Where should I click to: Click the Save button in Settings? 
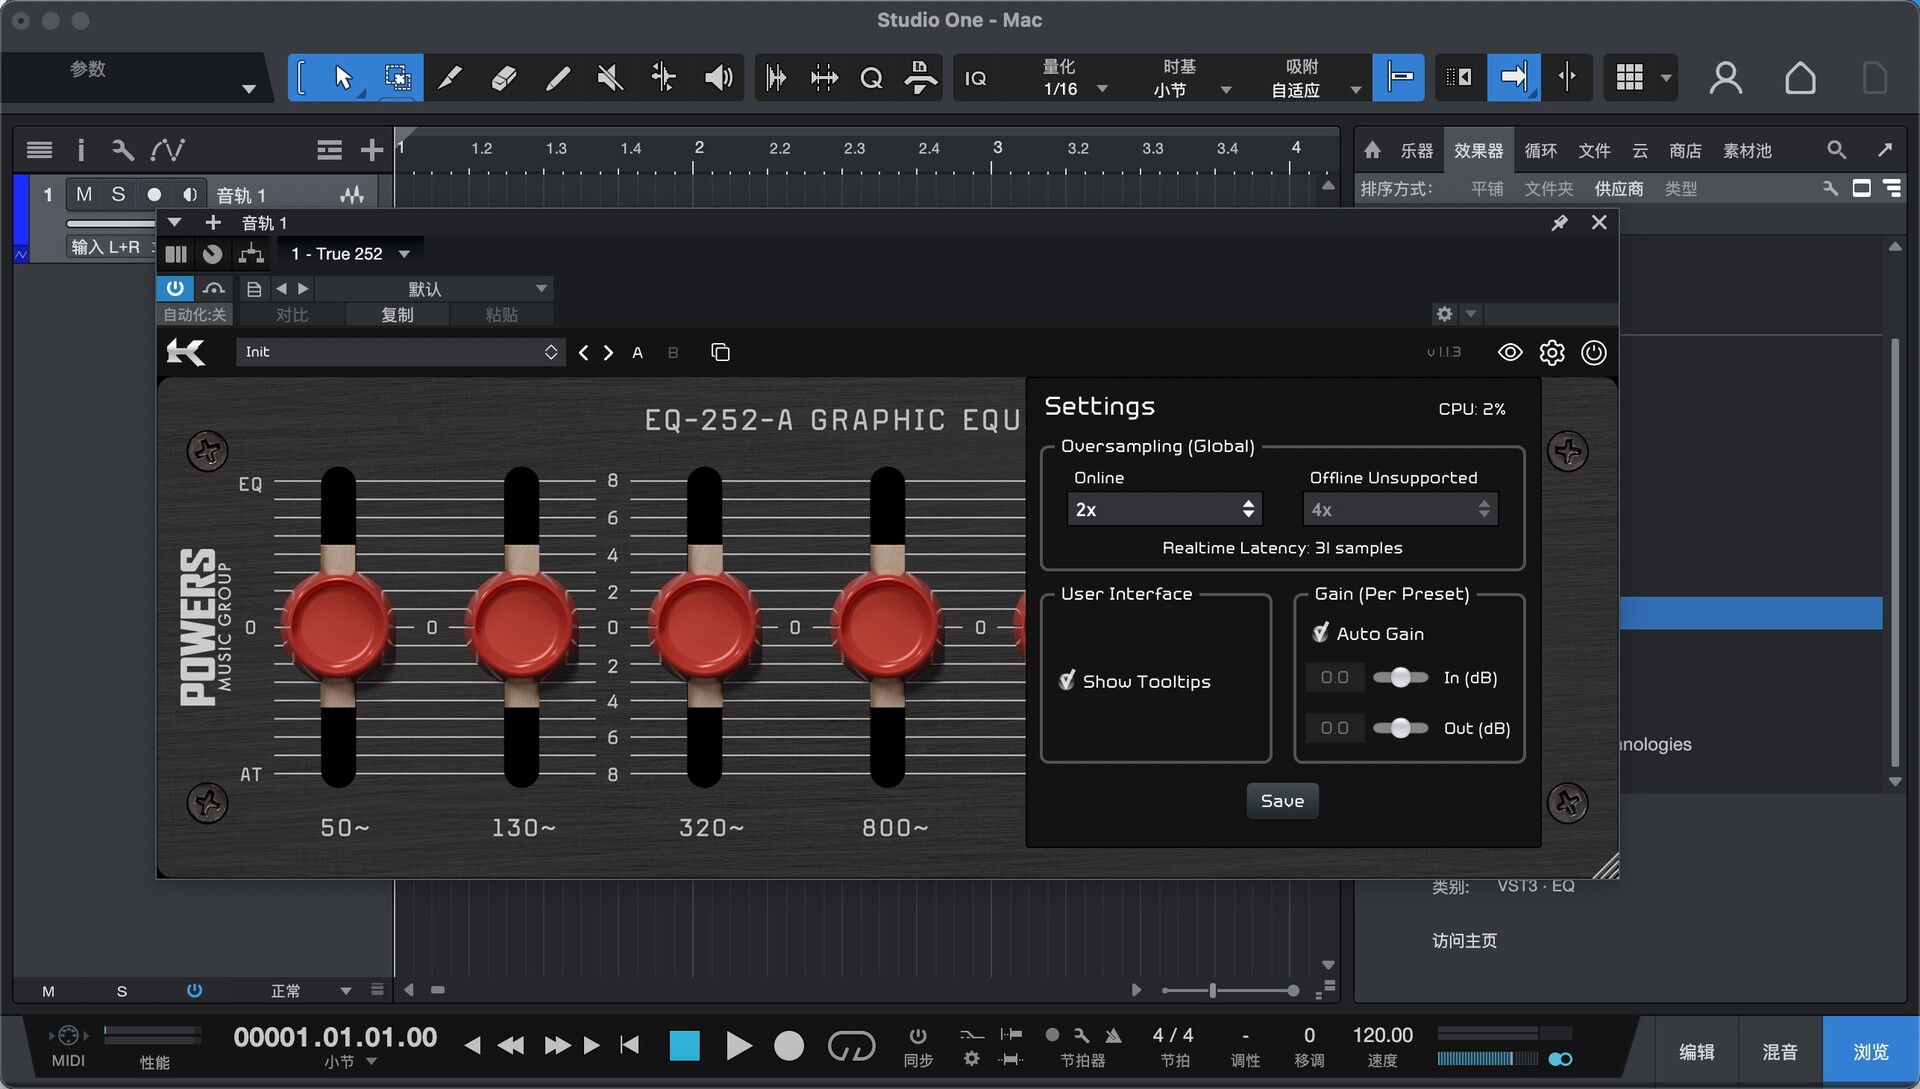coord(1282,801)
